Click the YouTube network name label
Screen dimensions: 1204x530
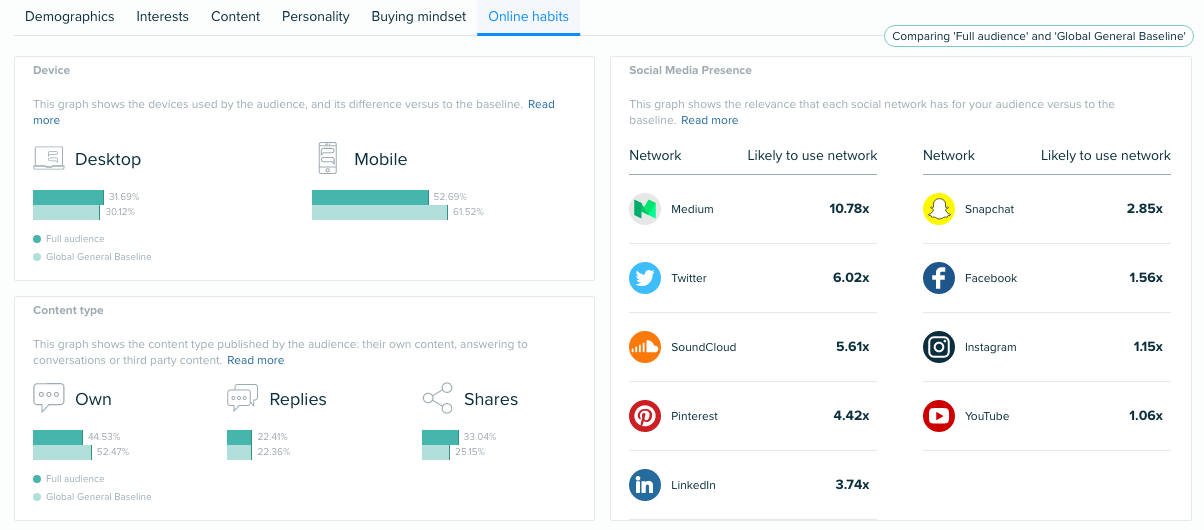coord(987,417)
